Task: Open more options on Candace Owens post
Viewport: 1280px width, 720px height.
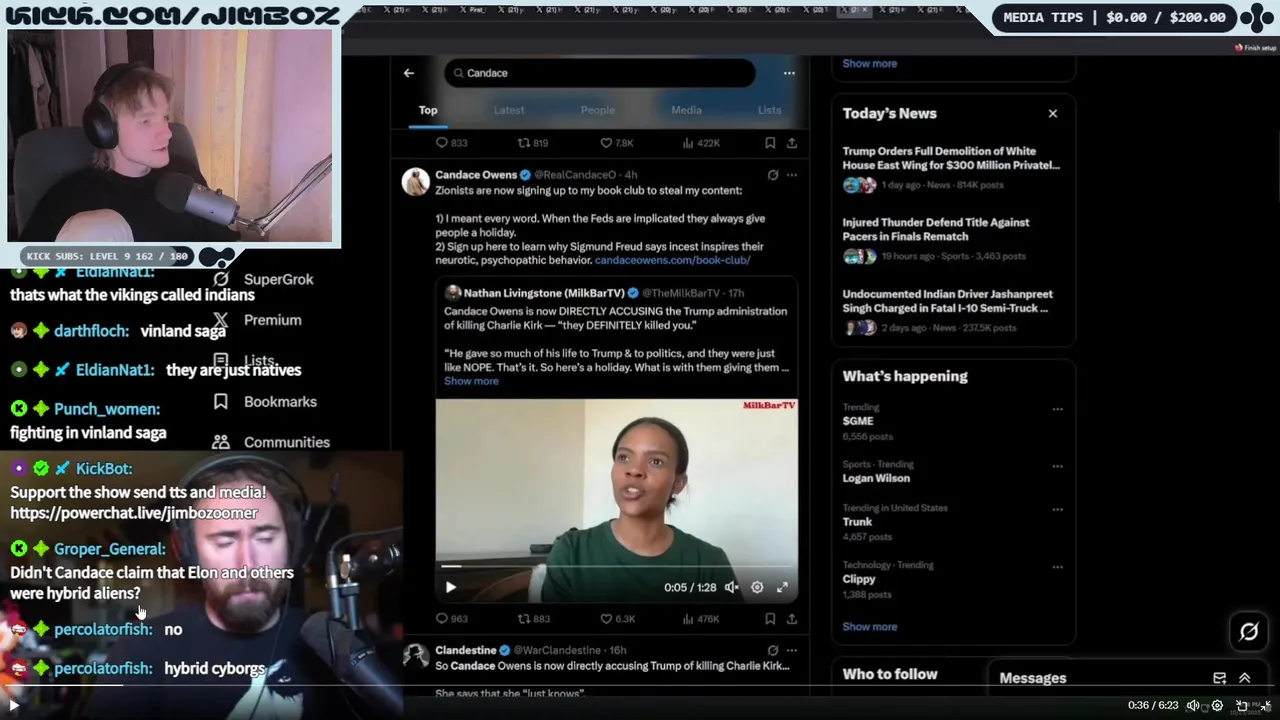Action: pyautogui.click(x=792, y=175)
